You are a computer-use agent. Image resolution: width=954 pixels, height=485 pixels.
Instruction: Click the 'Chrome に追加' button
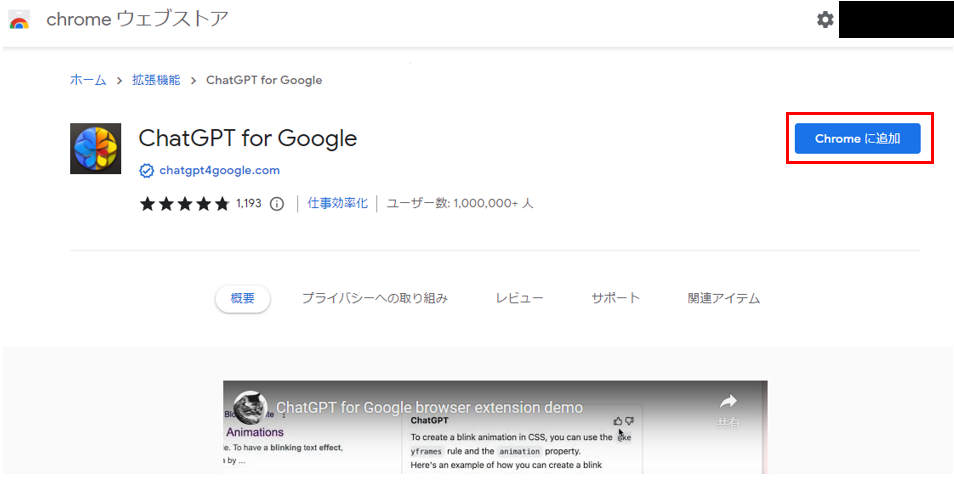(x=857, y=139)
